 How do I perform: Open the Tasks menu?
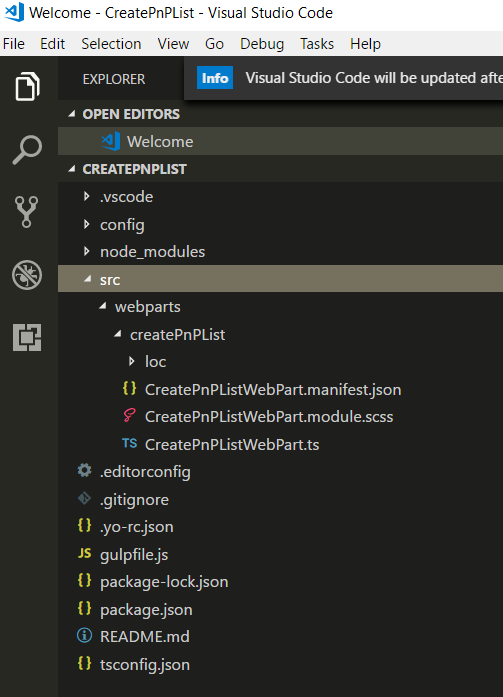317,44
